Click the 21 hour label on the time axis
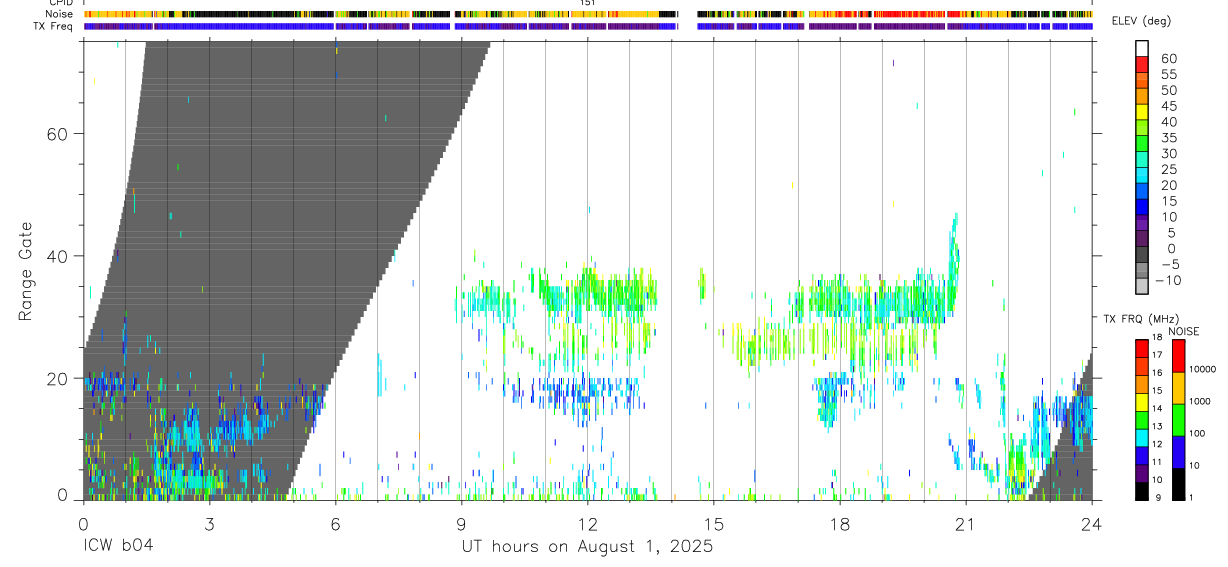 point(966,523)
